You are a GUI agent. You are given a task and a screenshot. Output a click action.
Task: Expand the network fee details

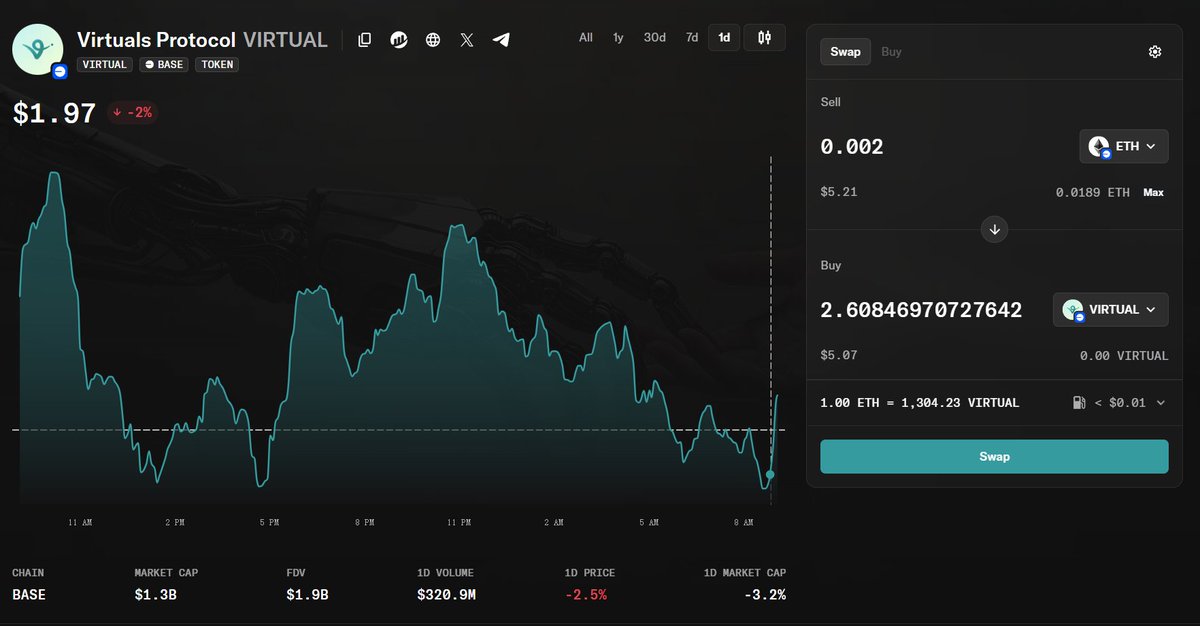tap(1160, 403)
